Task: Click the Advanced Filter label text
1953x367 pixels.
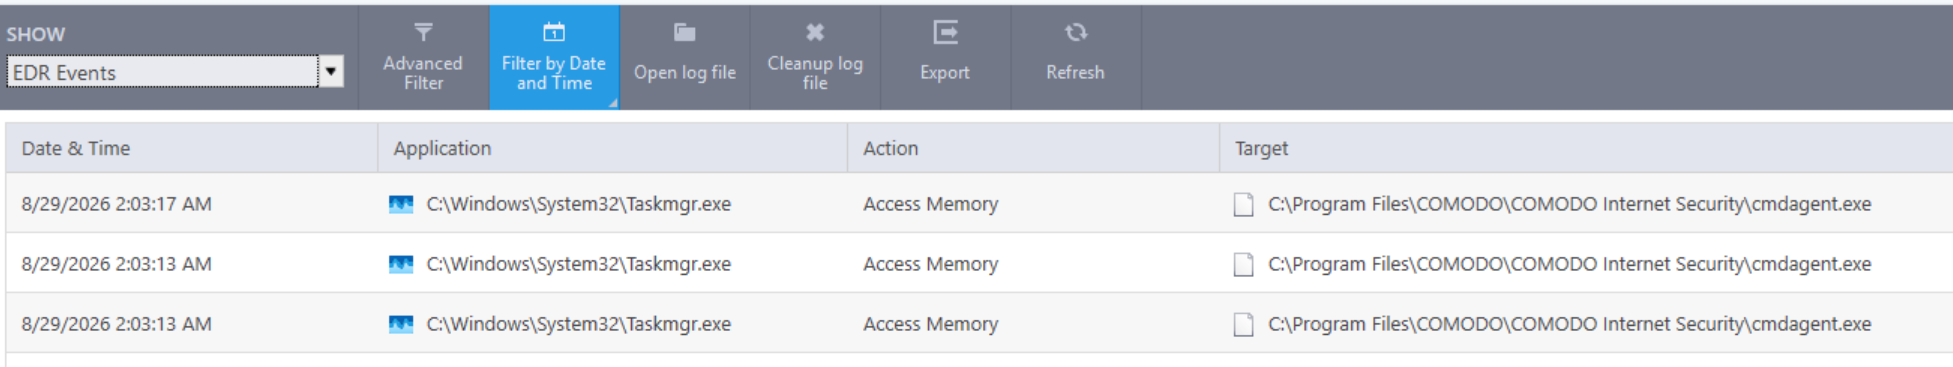Action: tap(423, 73)
